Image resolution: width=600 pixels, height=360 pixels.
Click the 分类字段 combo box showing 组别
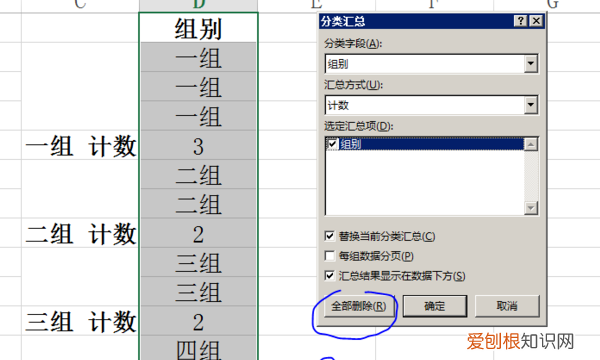pyautogui.click(x=432, y=64)
